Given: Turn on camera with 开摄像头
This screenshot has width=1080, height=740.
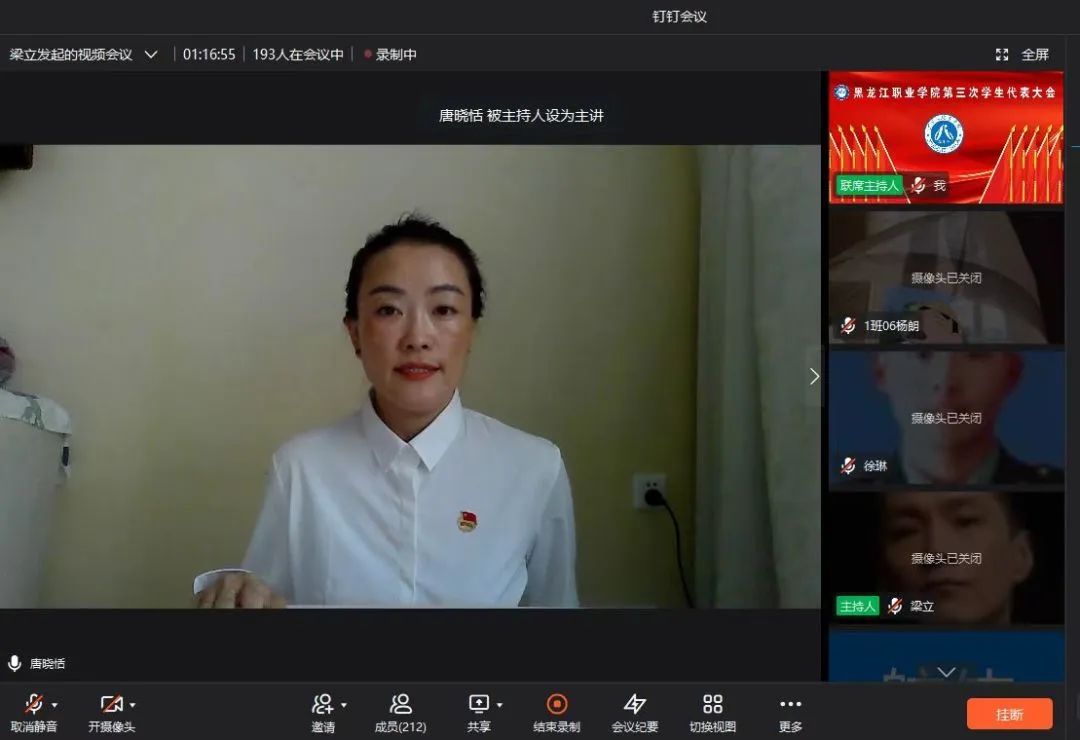Looking at the screenshot, I should (x=111, y=704).
